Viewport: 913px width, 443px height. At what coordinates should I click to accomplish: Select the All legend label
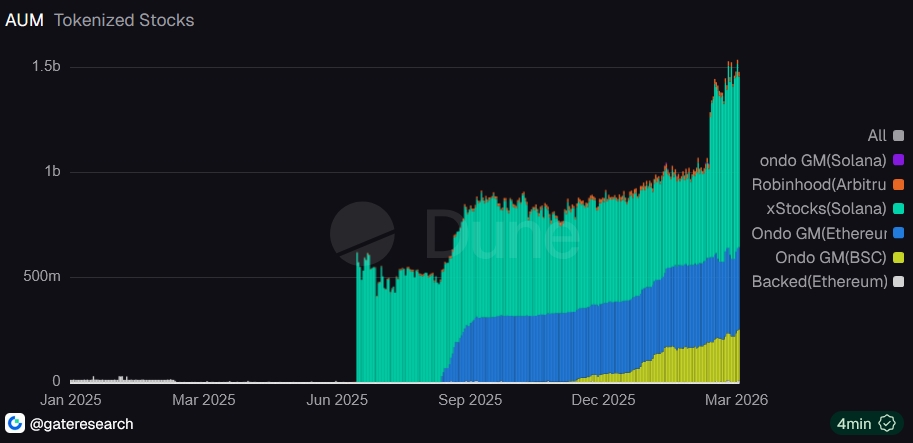[x=876, y=136]
